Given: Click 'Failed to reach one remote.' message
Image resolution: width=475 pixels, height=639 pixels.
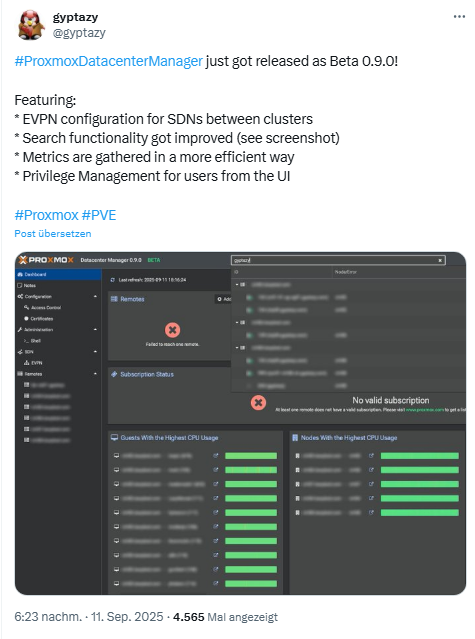Looking at the screenshot, I should [x=173, y=344].
